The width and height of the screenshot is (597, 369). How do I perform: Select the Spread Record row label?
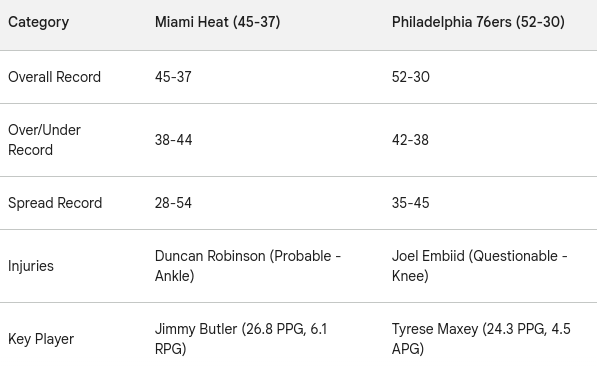[x=55, y=203]
